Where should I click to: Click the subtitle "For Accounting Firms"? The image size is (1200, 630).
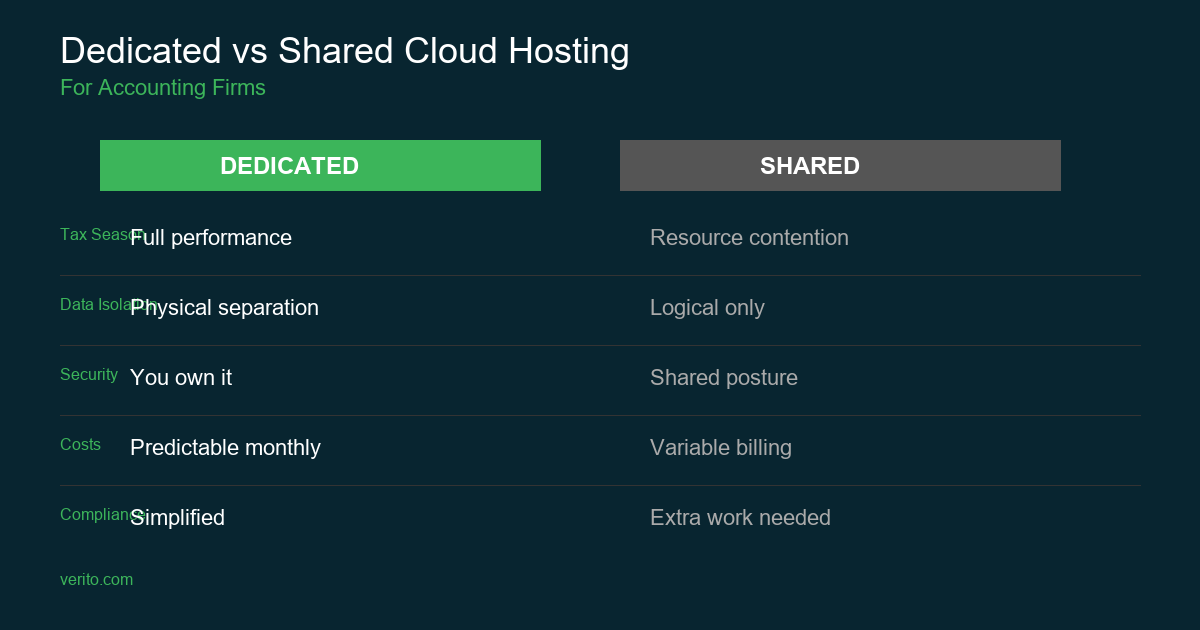tap(163, 88)
